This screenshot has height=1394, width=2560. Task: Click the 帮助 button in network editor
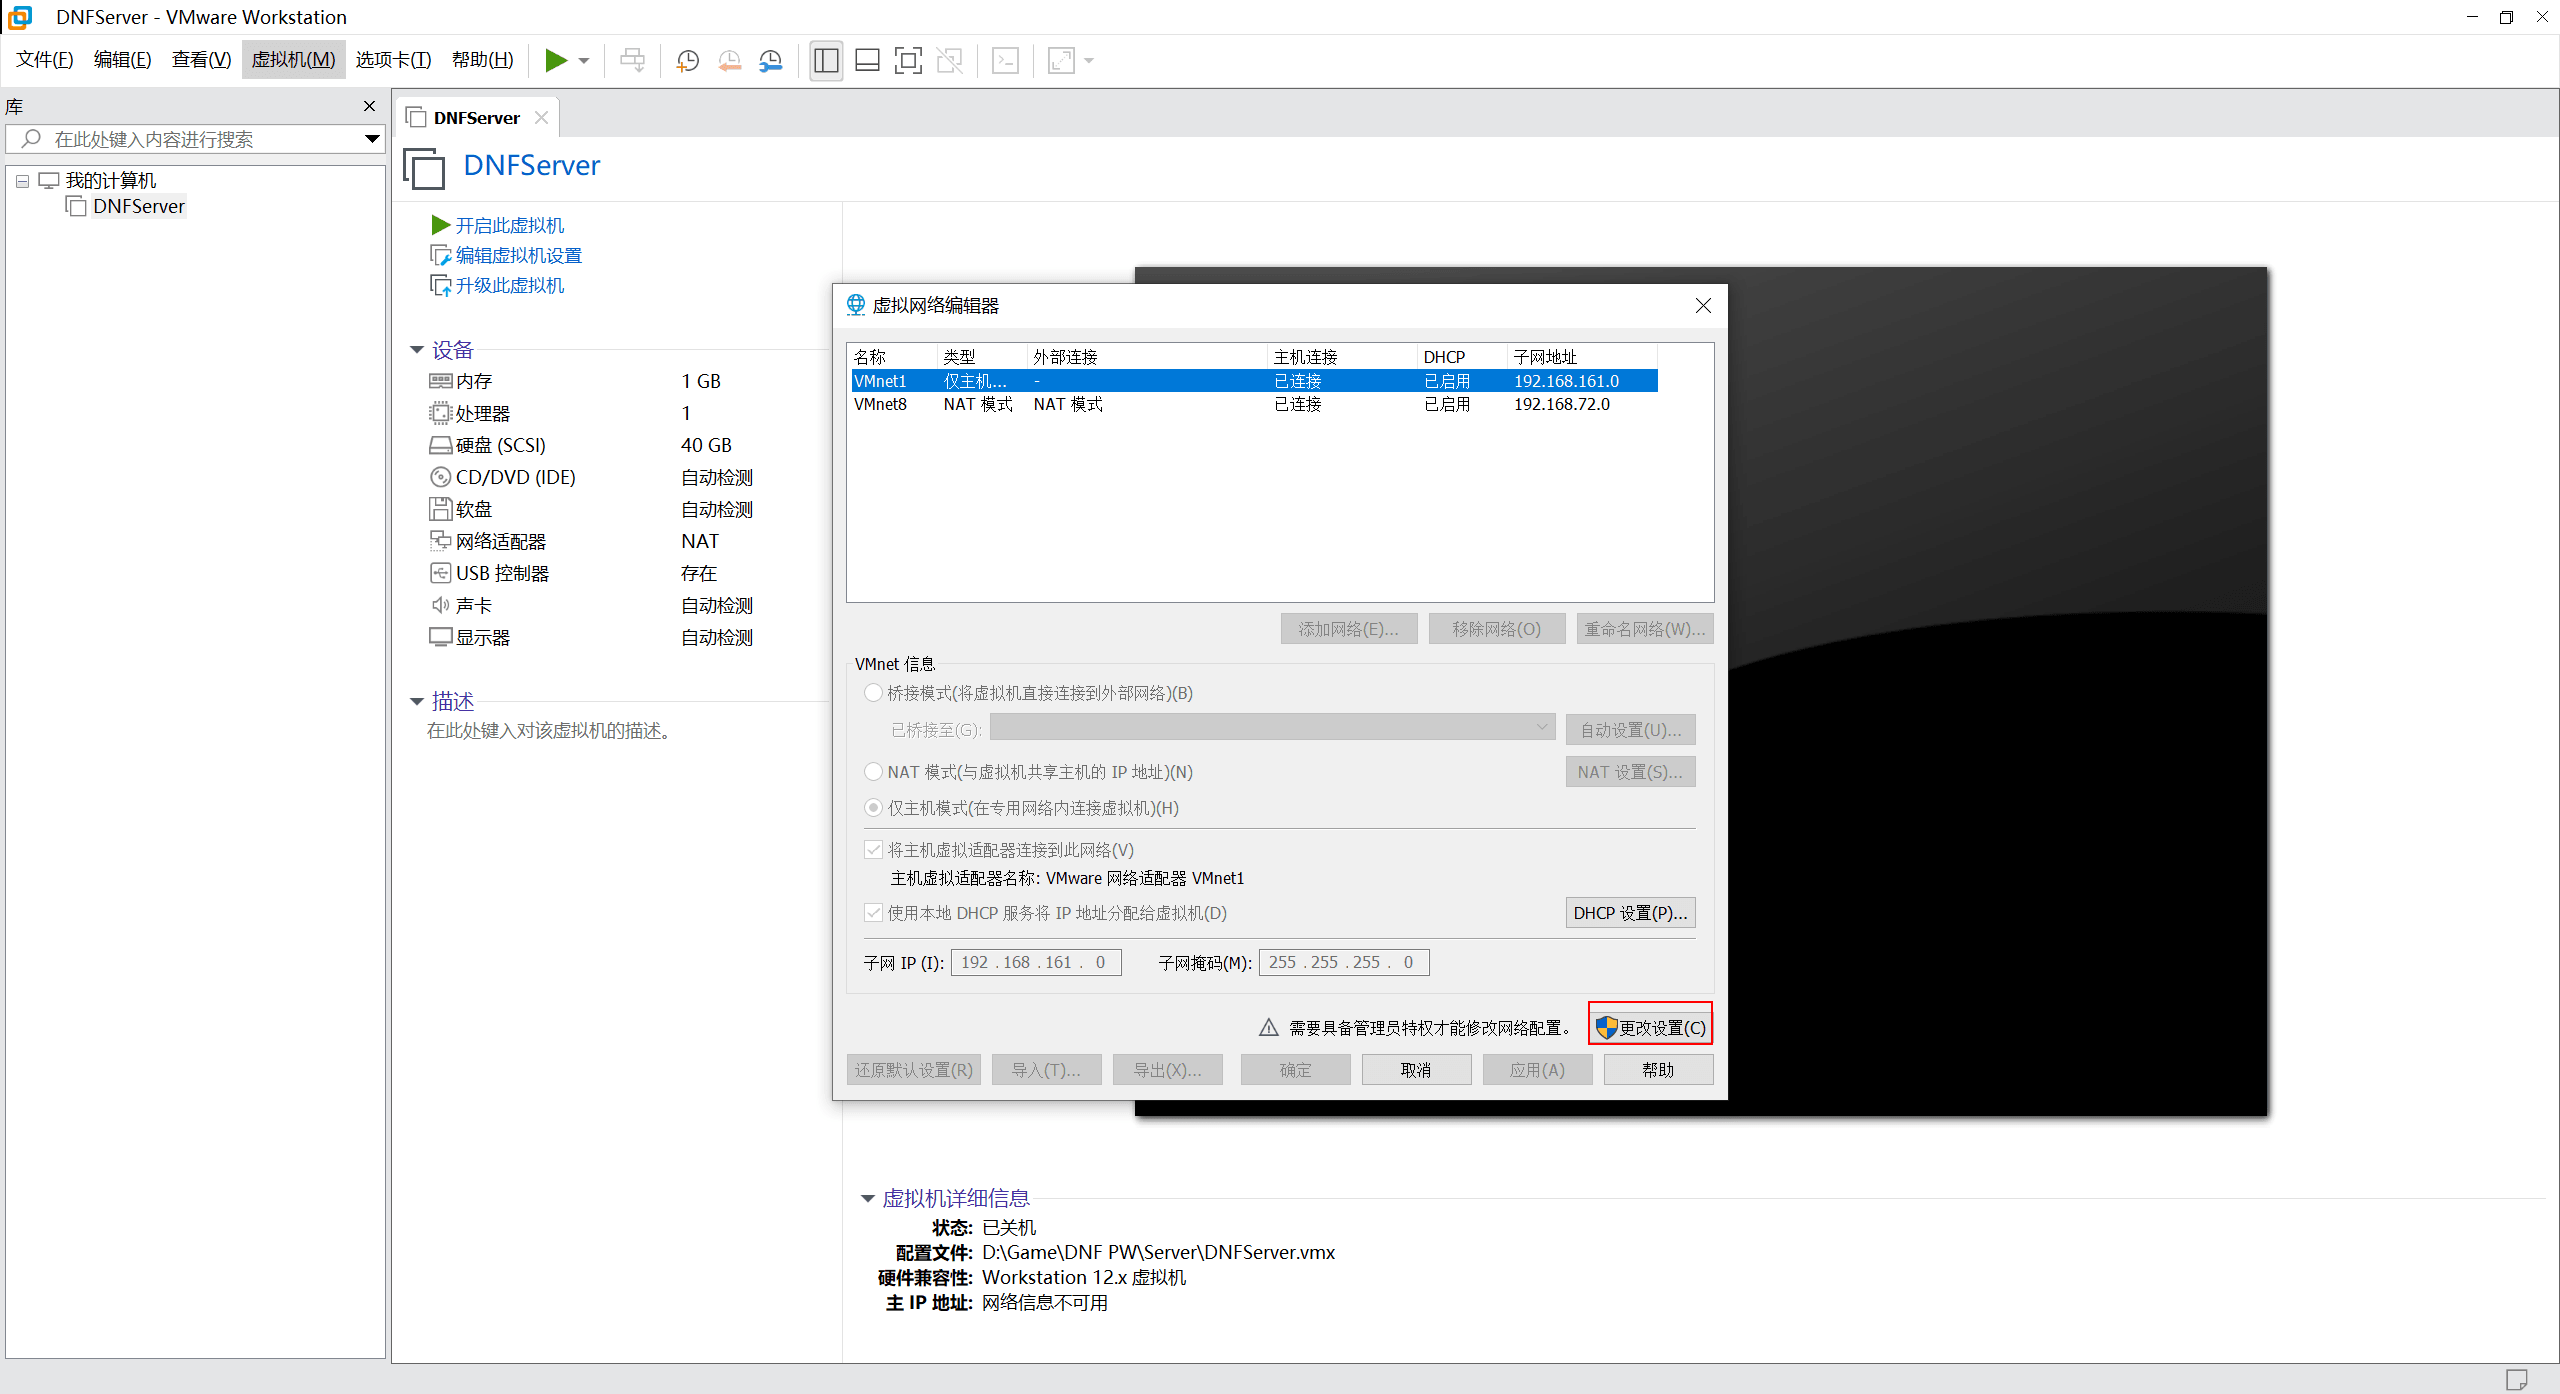[x=1658, y=1070]
